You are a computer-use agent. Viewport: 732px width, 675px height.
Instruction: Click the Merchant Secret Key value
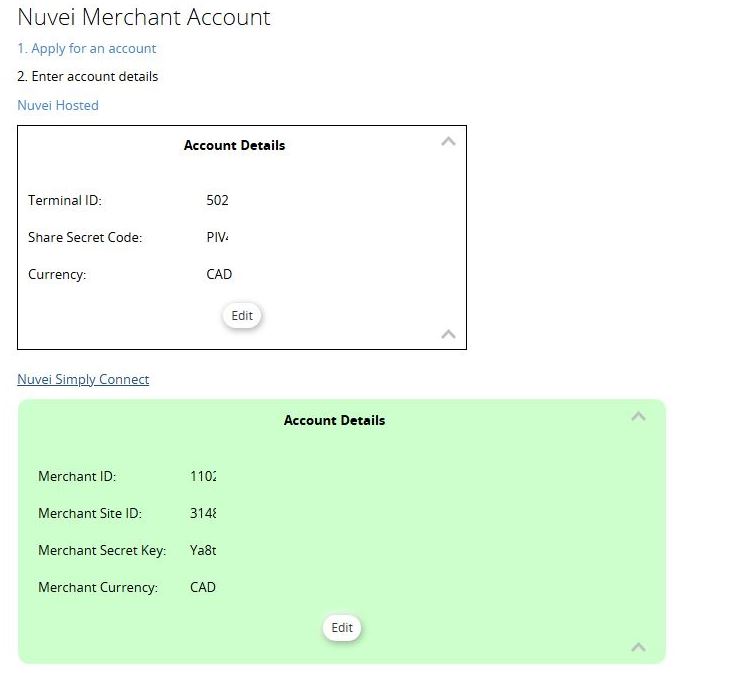tap(203, 550)
